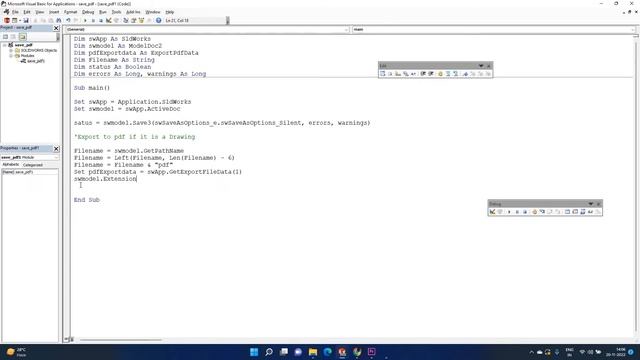Toggle Design Mode icon in Standard toolbar

(x=109, y=20)
